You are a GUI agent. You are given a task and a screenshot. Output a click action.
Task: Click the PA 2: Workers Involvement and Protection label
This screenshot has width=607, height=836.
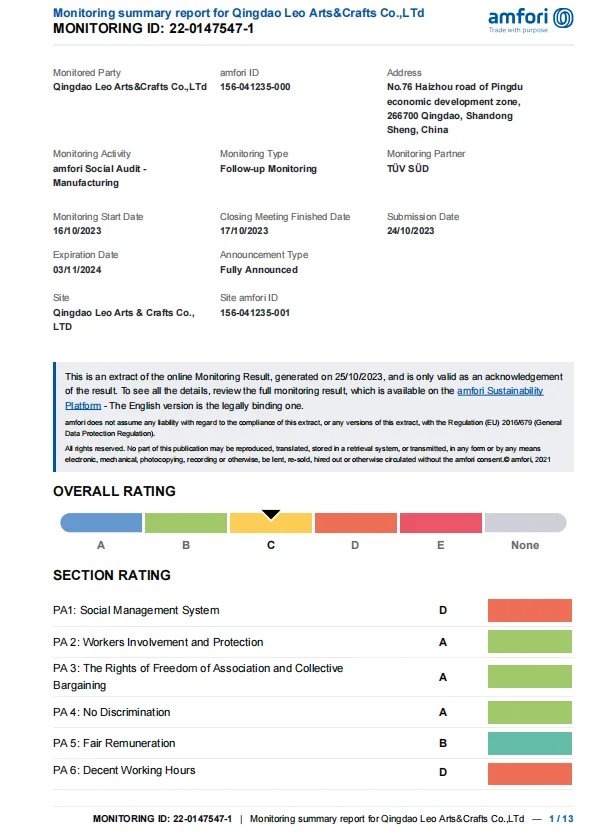click(x=158, y=642)
